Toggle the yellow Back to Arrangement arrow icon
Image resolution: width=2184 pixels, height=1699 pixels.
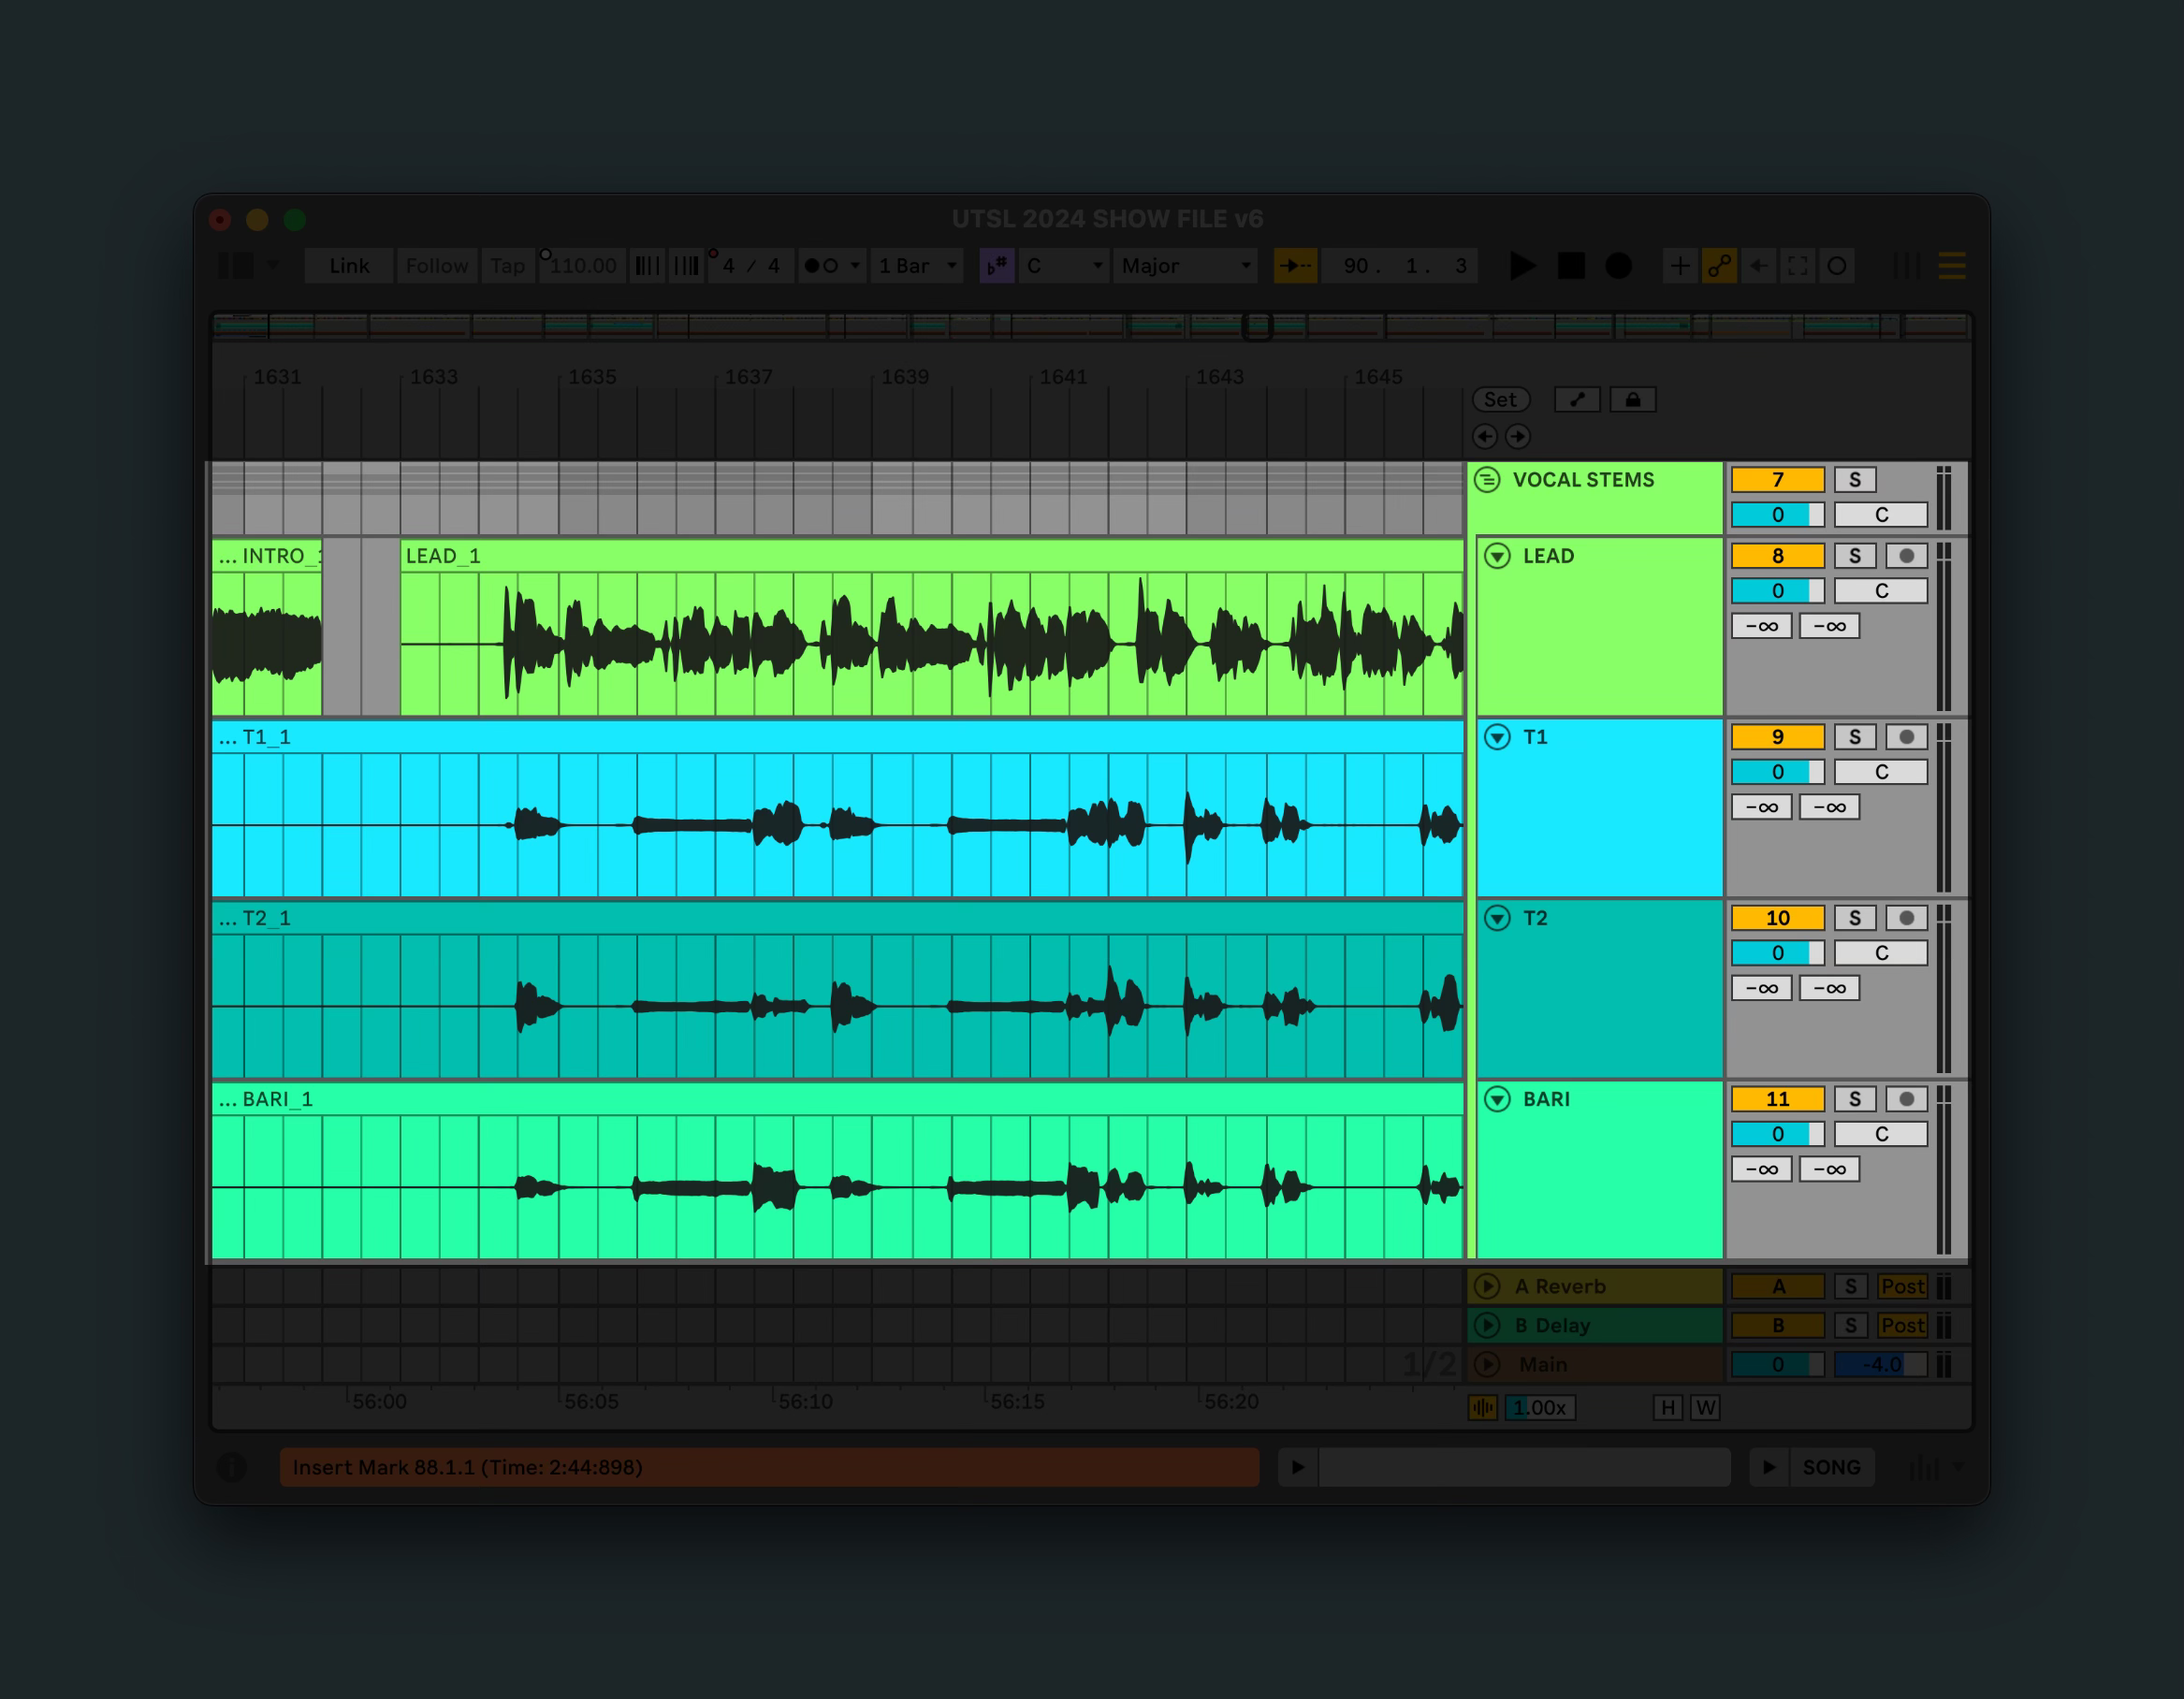coord(1295,266)
